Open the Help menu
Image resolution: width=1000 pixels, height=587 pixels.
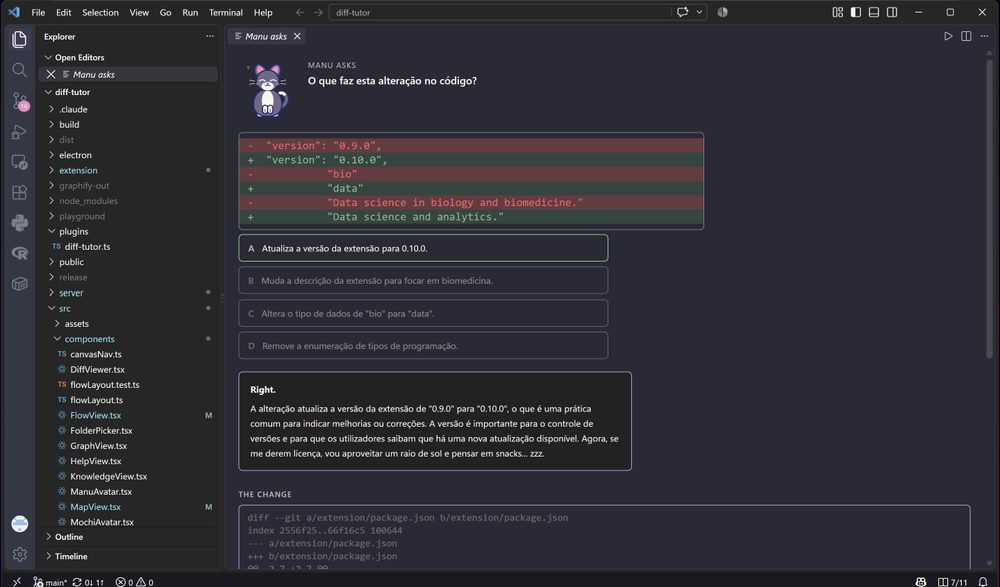[263, 12]
